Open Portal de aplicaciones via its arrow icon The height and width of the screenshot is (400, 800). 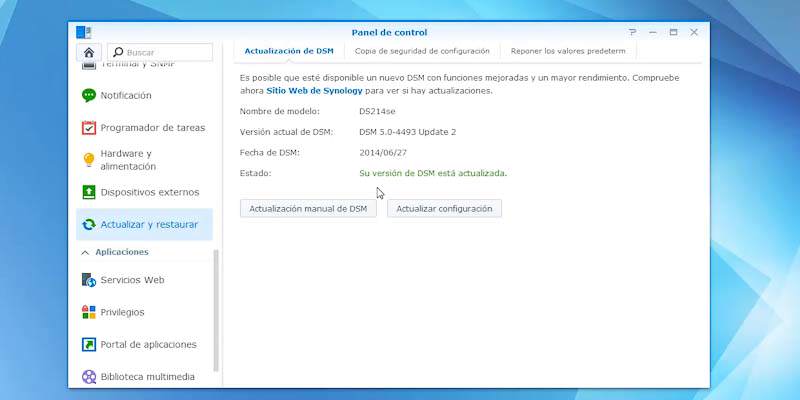(89, 344)
